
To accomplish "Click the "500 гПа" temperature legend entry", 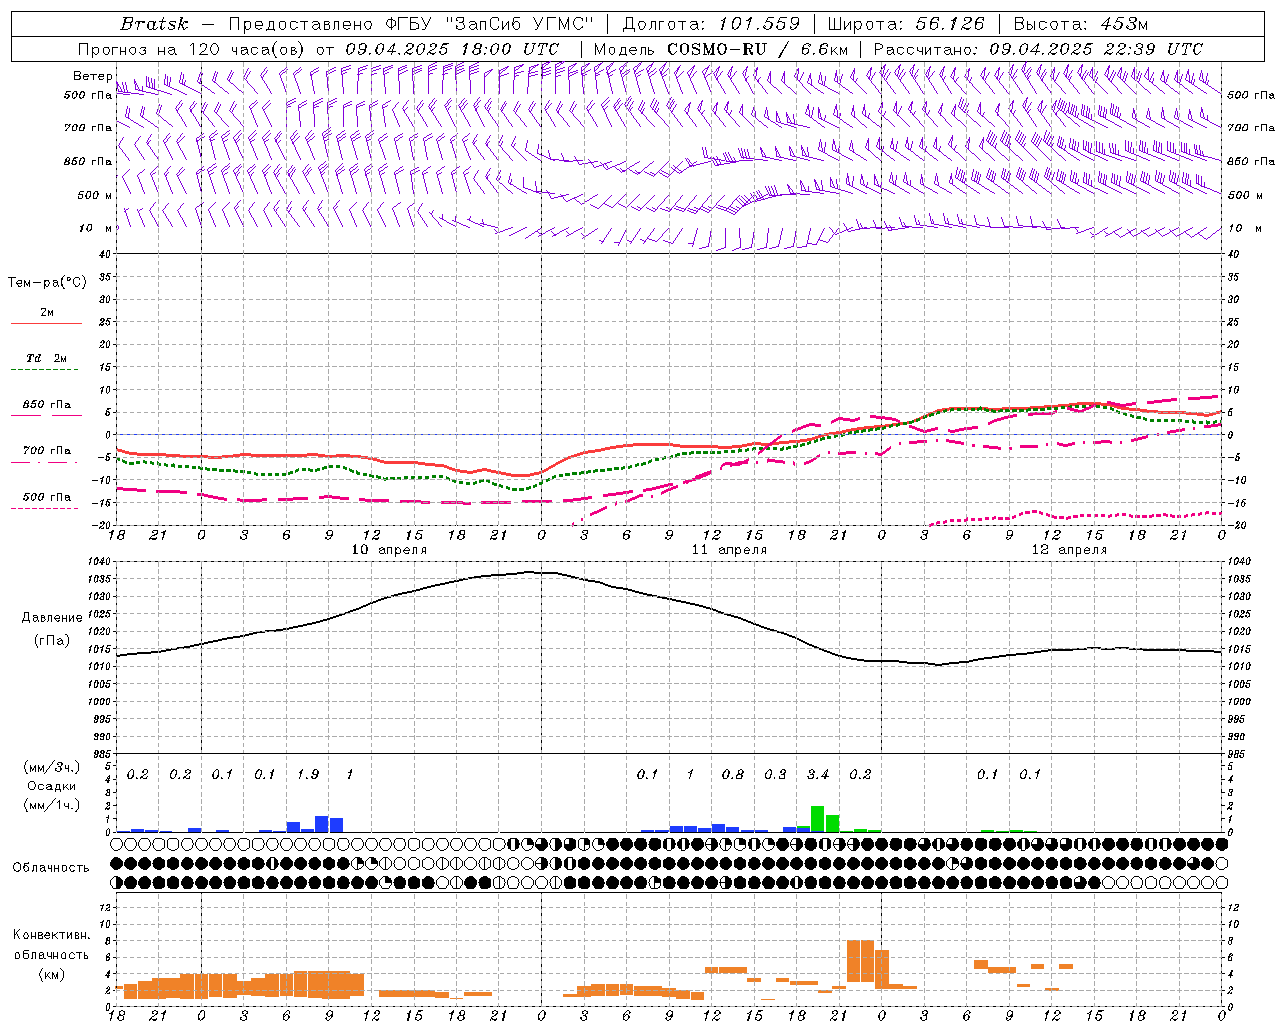I will 47,497.
